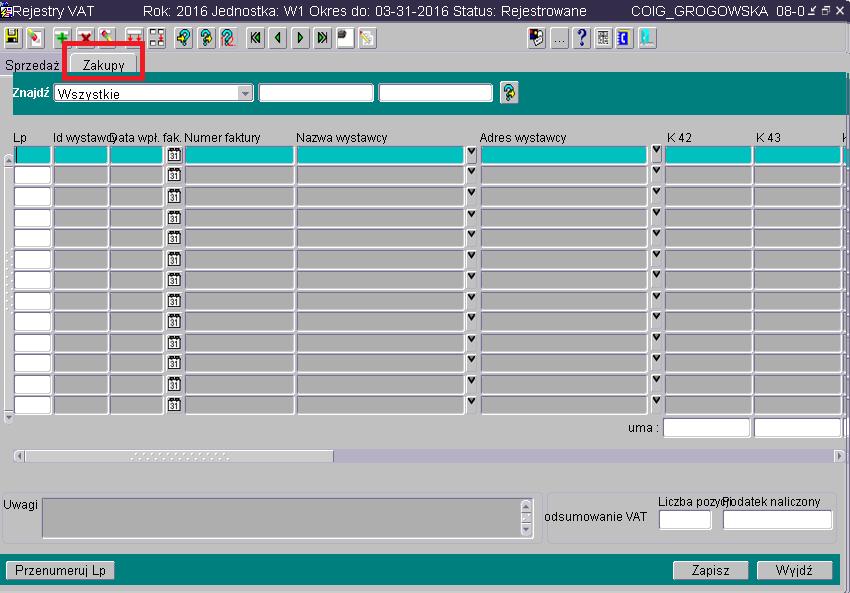Expand Nazwa wystawcy arrow in second table row
Image resolution: width=850 pixels, height=593 pixels.
[x=471, y=175]
